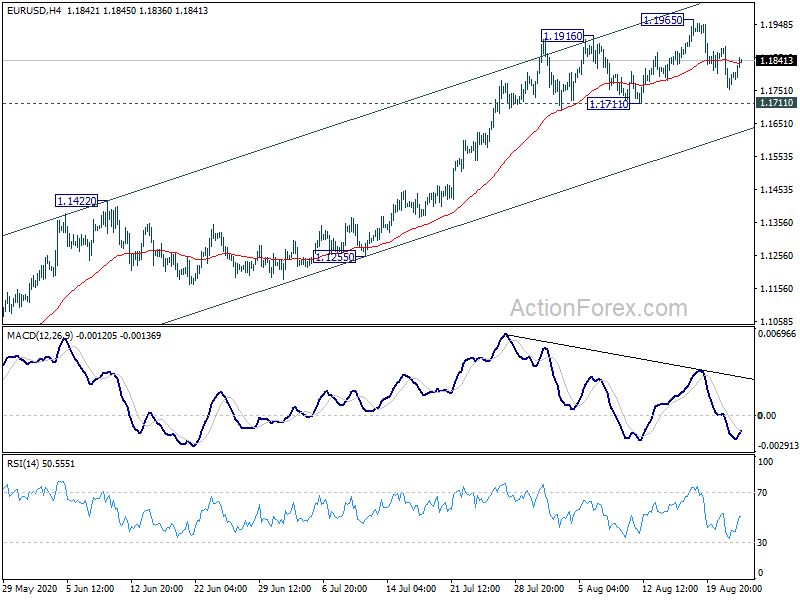Click the 1.11560 price axis value
This screenshot has width=800, height=600.
777,289
